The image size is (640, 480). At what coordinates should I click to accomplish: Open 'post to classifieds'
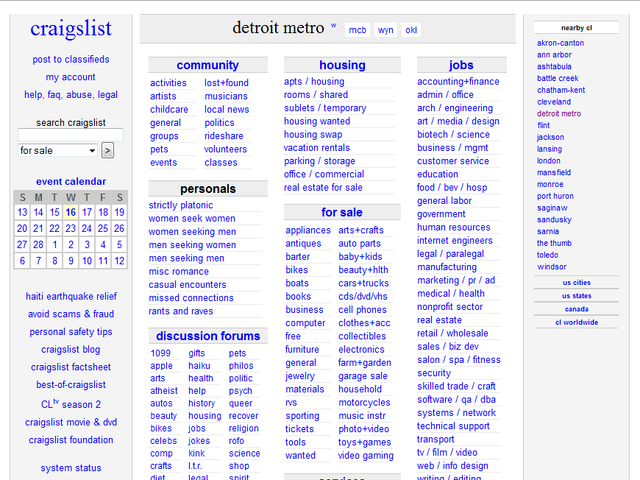(x=71, y=59)
